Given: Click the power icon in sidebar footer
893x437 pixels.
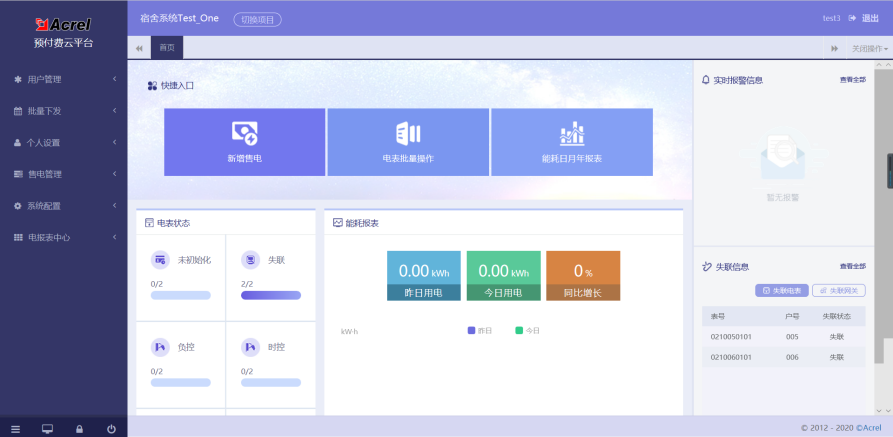Looking at the screenshot, I should [x=111, y=429].
